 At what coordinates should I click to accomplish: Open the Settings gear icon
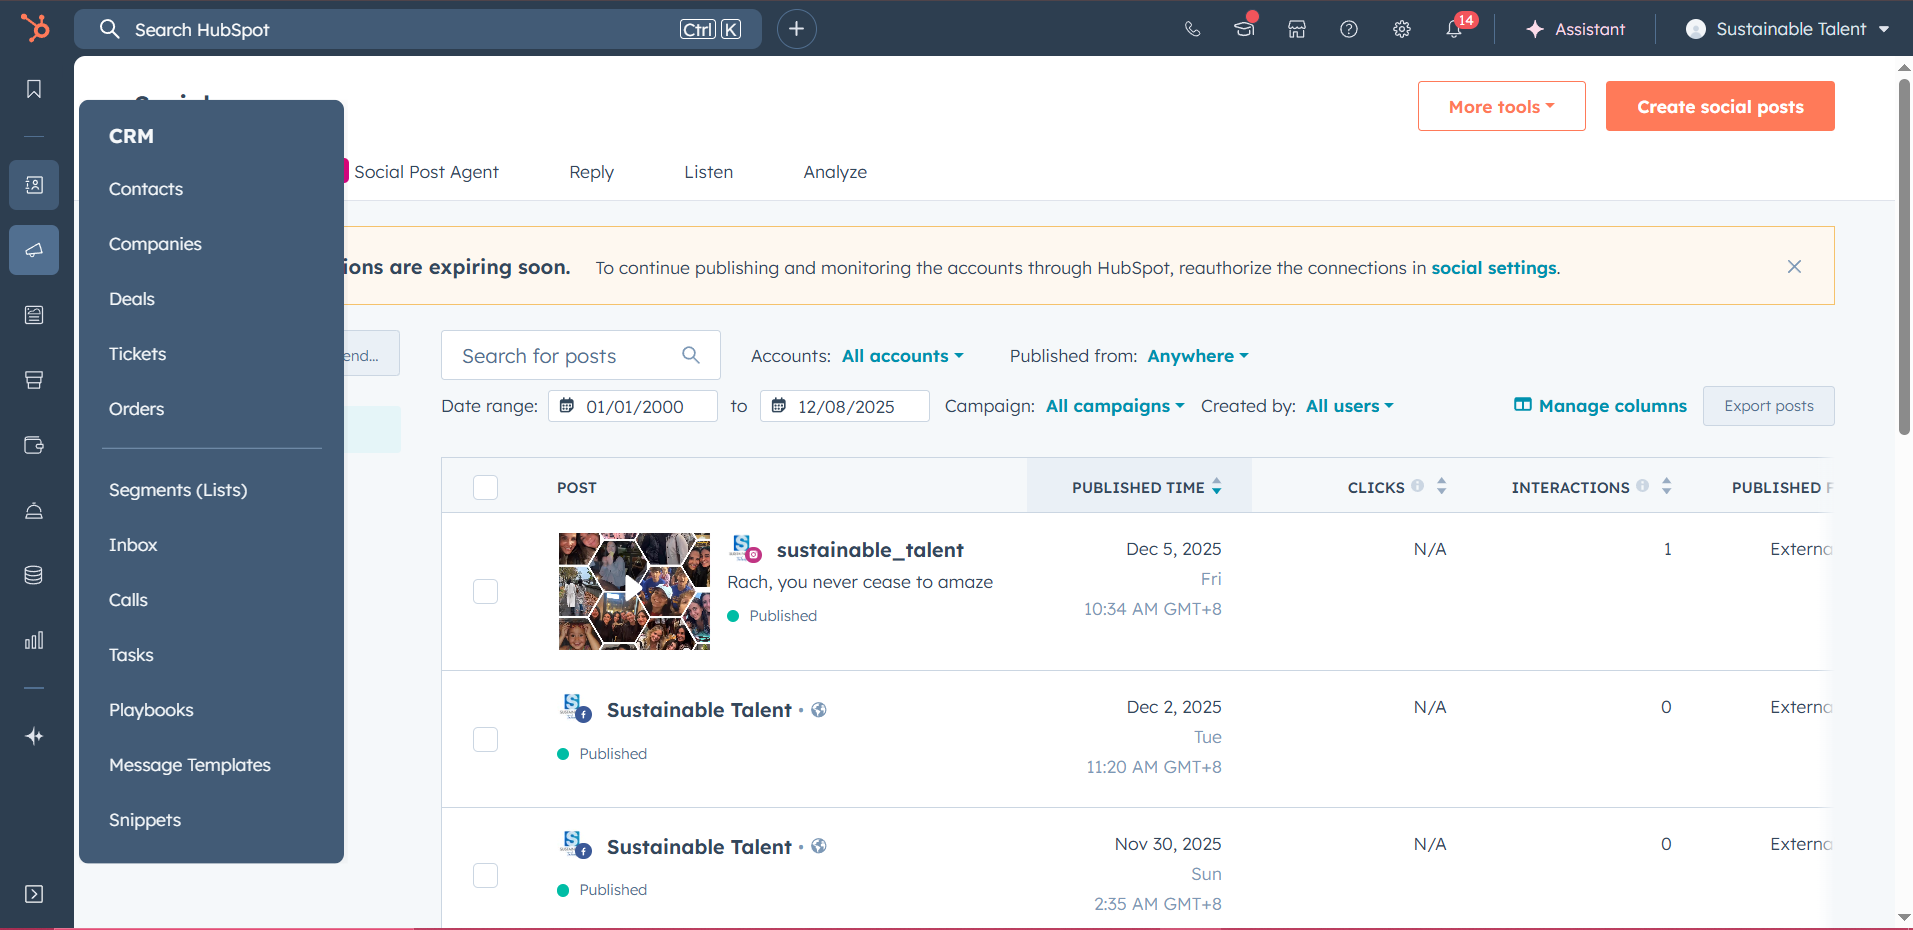click(1402, 29)
